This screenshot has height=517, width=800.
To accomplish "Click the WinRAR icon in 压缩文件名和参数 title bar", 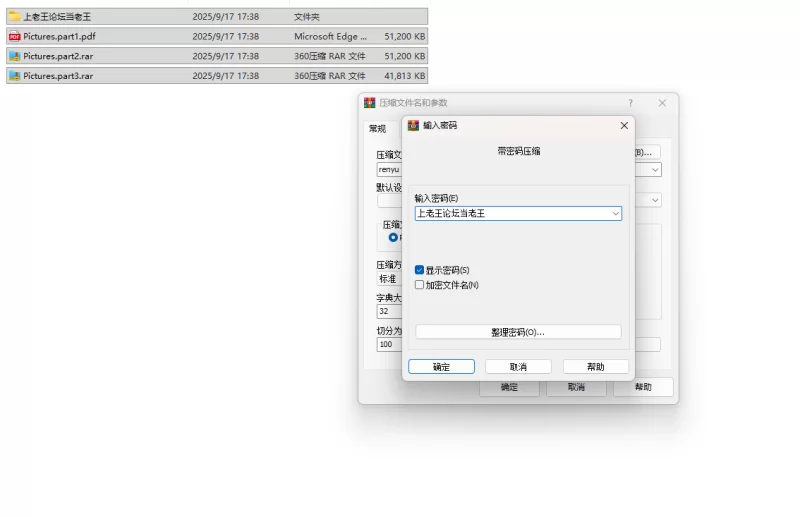I will [369, 103].
